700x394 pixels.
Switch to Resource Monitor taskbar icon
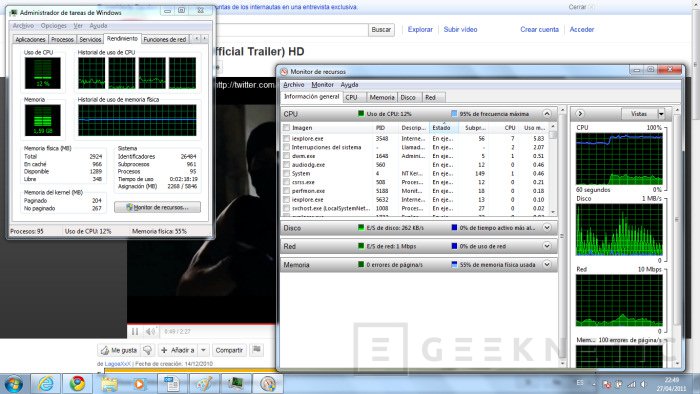coord(268,384)
